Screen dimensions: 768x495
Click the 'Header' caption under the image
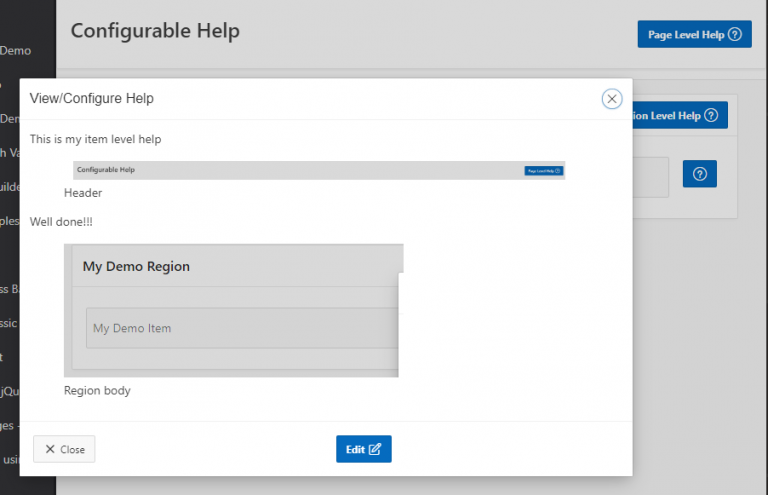coord(83,193)
